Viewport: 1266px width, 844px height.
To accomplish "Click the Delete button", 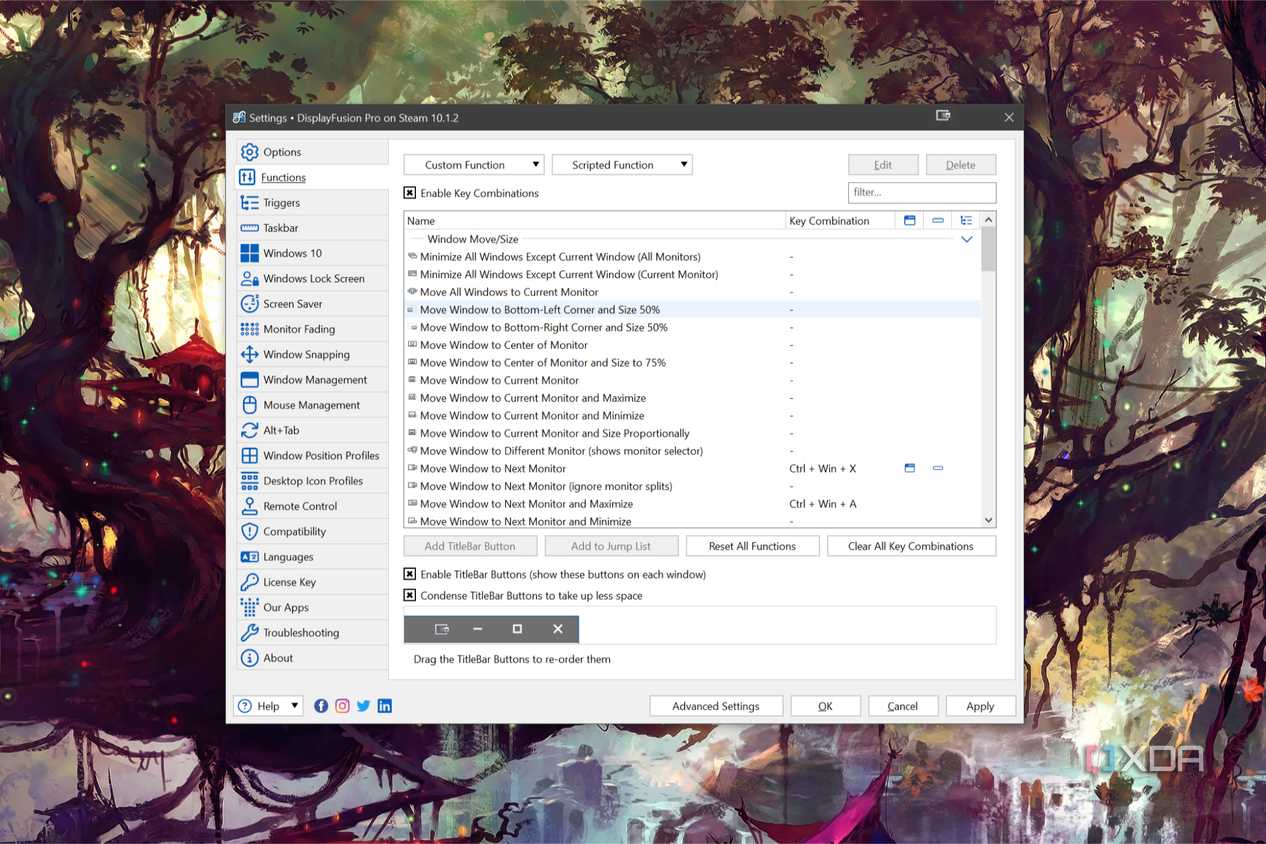I will point(961,165).
